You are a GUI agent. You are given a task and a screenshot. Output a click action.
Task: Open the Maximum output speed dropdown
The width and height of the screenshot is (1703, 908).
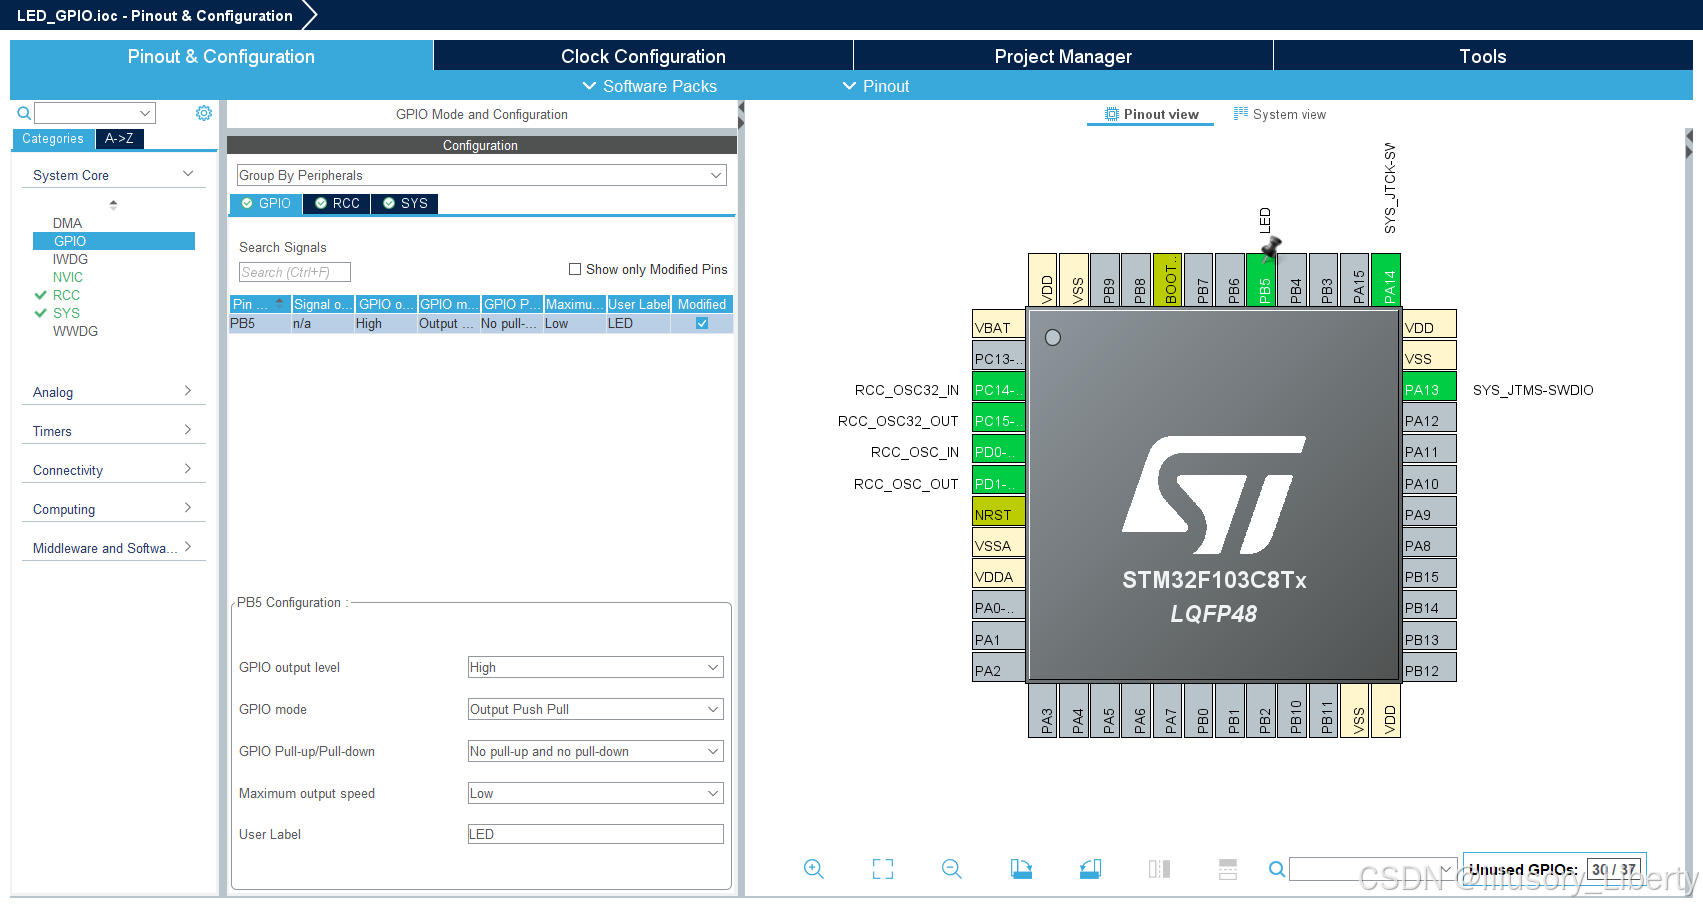(596, 793)
